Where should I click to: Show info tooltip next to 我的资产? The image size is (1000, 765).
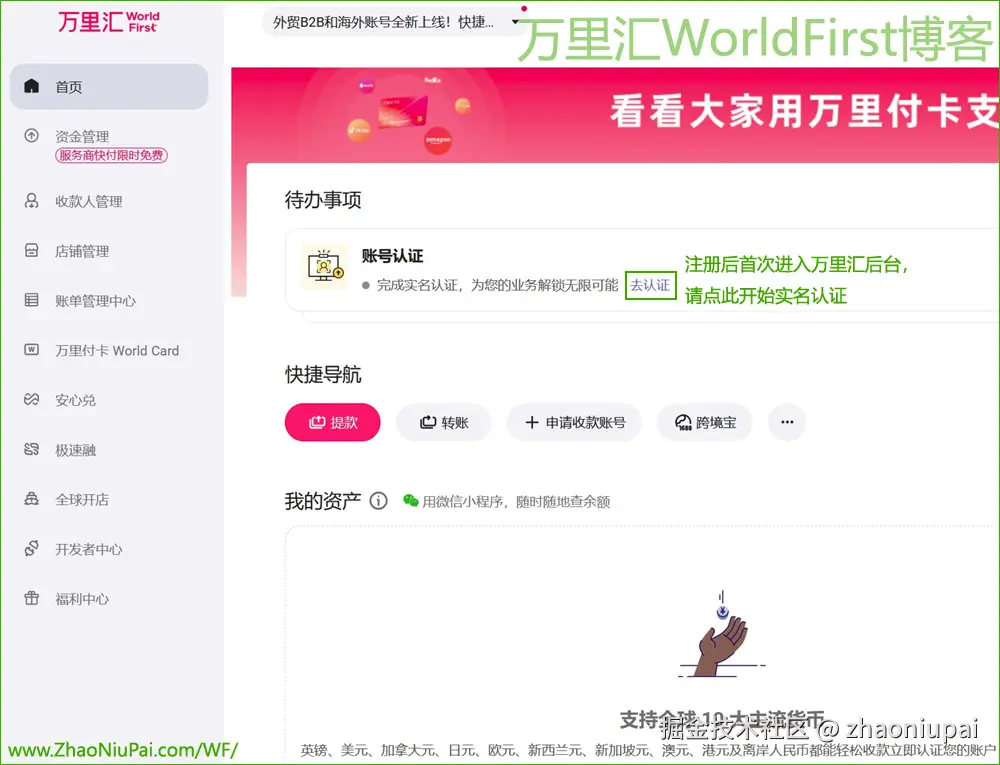point(378,501)
